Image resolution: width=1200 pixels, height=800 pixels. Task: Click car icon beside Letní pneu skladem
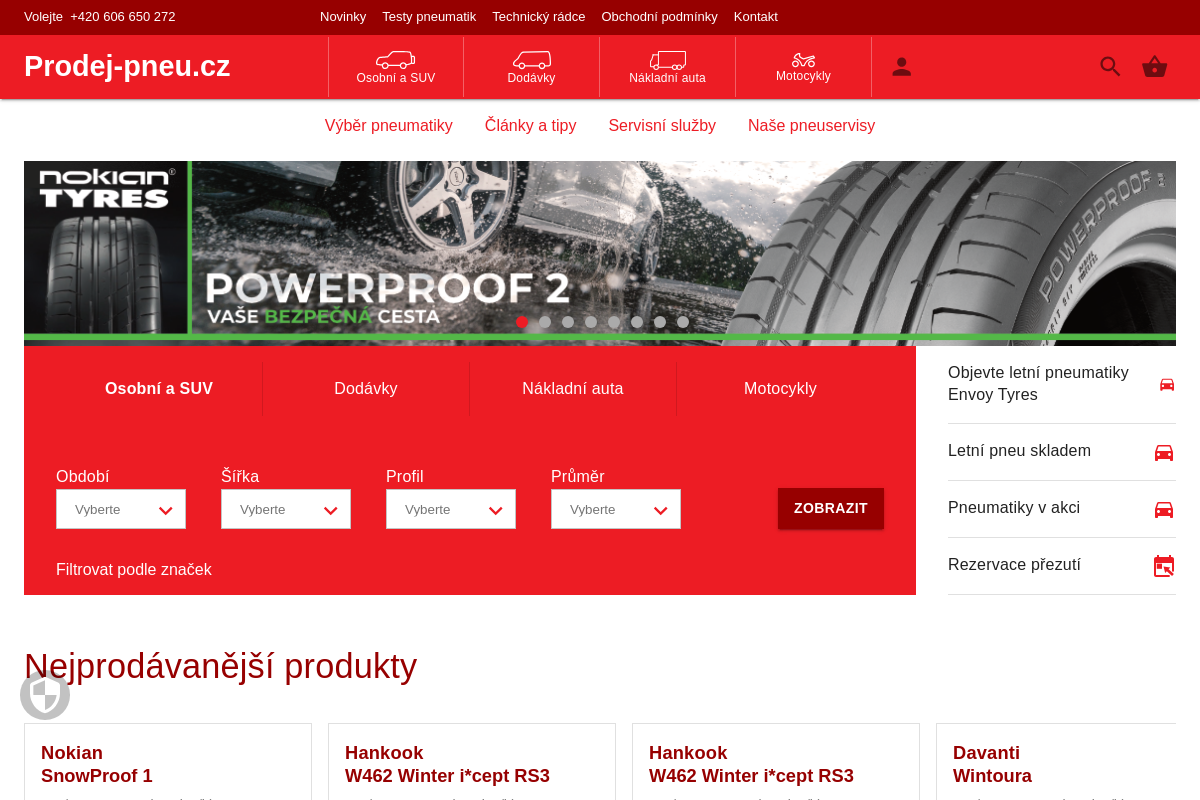pos(1164,452)
